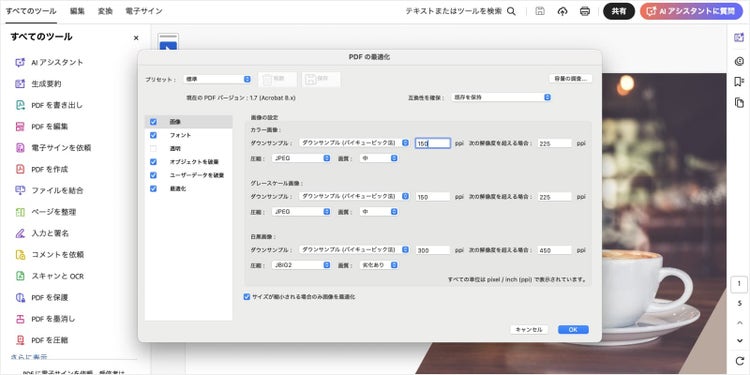
Task: Open 白黒画像 JBIG2 compression dropdown
Action: [301, 265]
